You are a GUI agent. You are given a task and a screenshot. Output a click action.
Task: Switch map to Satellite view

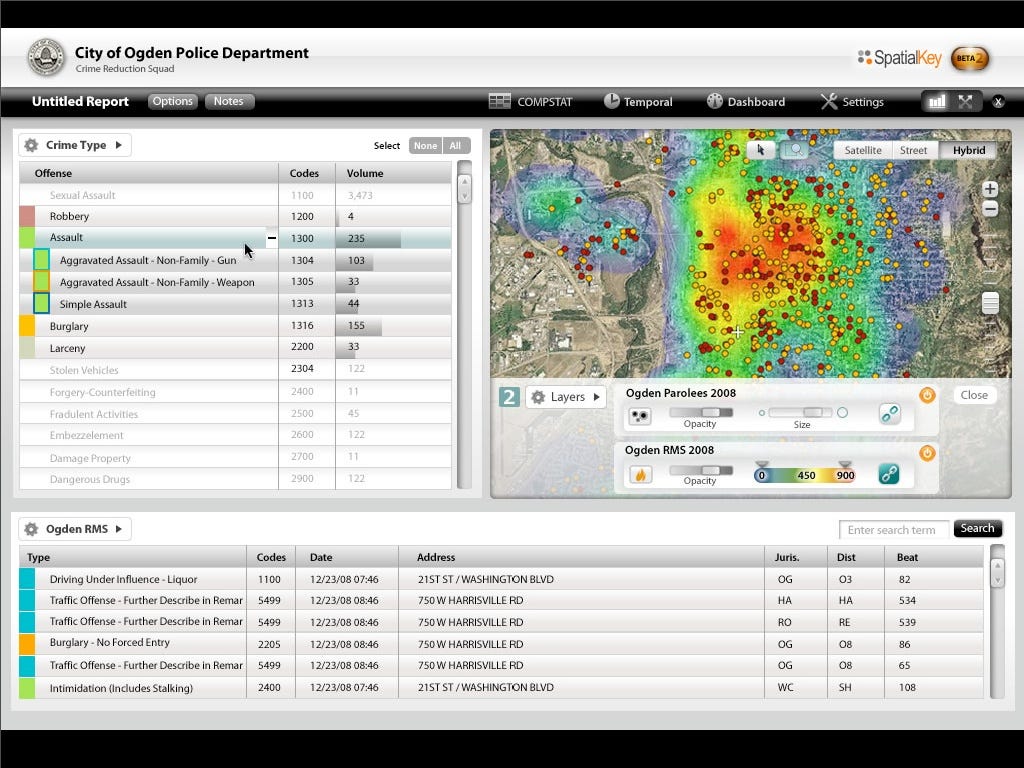863,150
